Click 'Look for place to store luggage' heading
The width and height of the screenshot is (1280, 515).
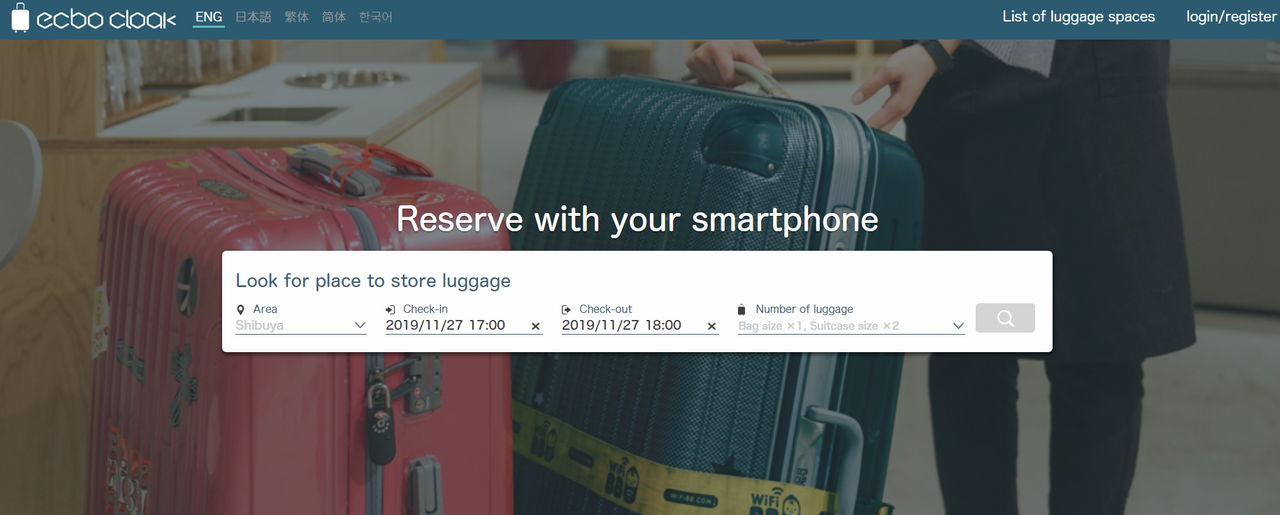(373, 281)
